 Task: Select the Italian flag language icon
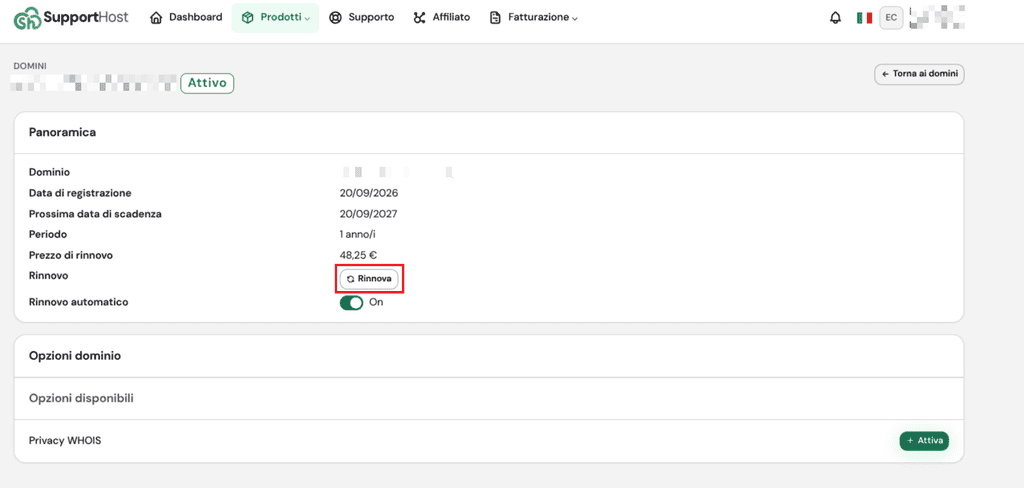pyautogui.click(x=865, y=18)
